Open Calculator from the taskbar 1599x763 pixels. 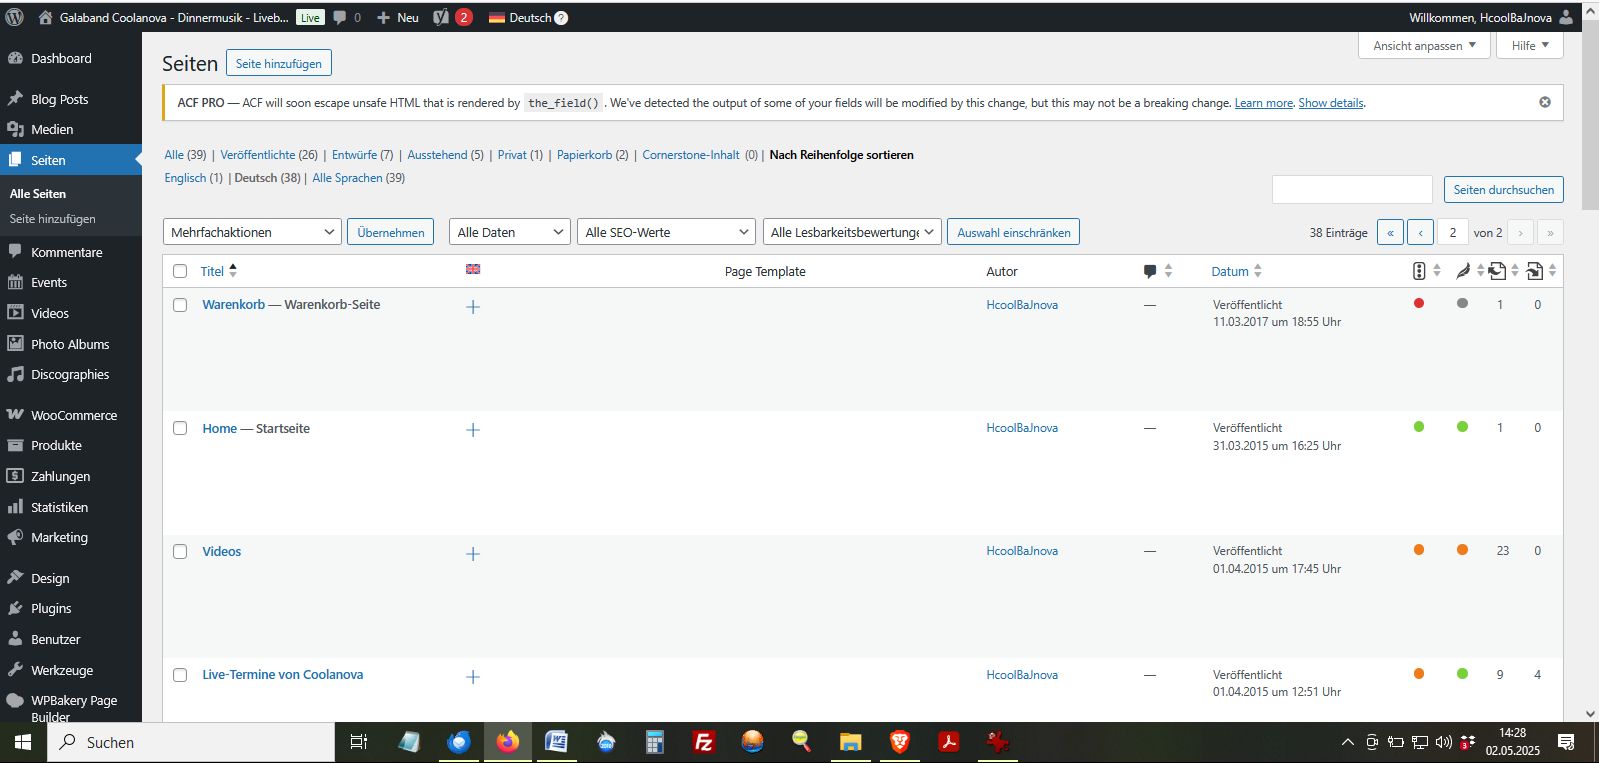655,742
